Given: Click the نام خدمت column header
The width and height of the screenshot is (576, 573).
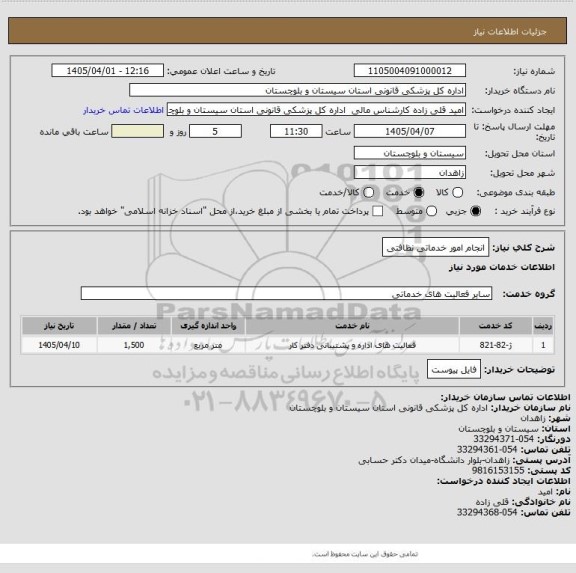Looking at the screenshot, I should (x=352, y=326).
